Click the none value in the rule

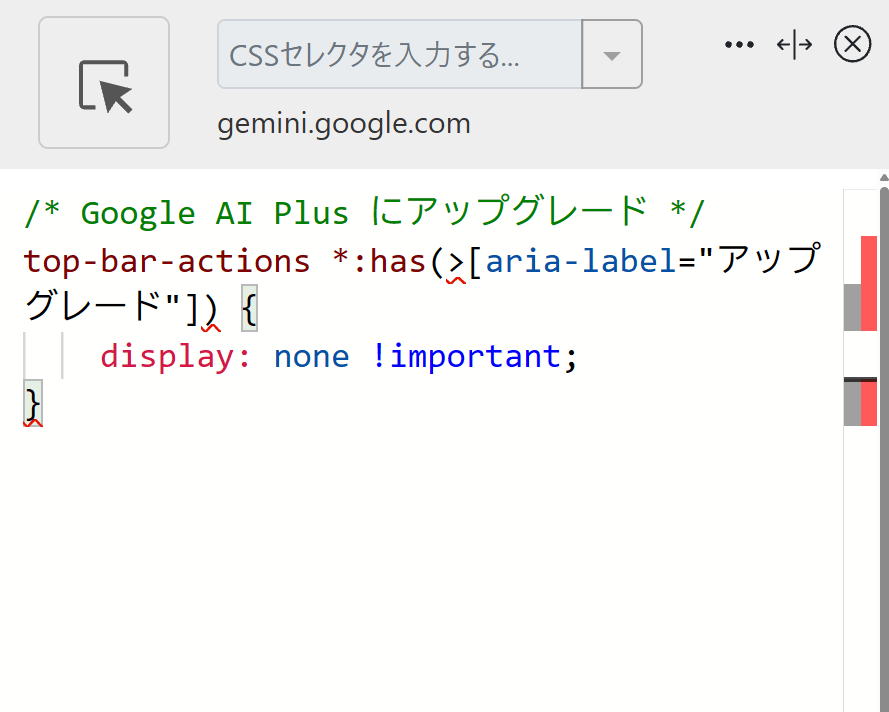point(311,356)
